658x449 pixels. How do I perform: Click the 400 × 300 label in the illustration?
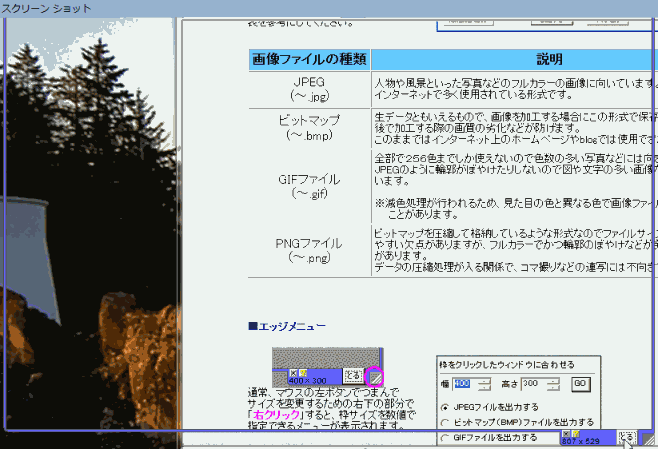(x=308, y=381)
